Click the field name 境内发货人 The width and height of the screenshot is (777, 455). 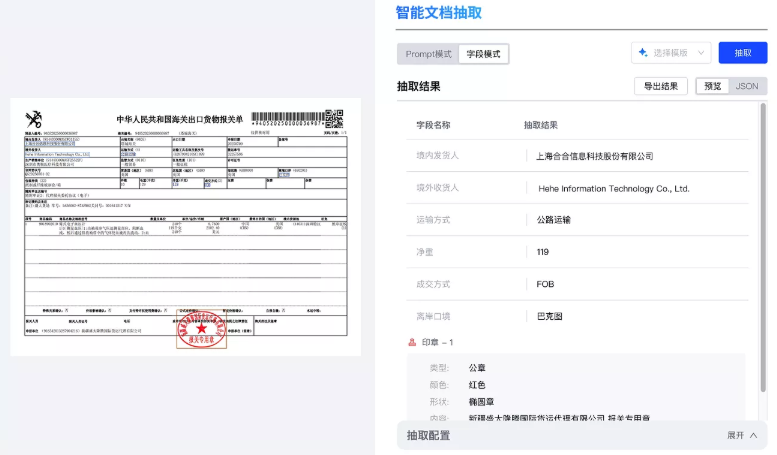pyautogui.click(x=438, y=156)
